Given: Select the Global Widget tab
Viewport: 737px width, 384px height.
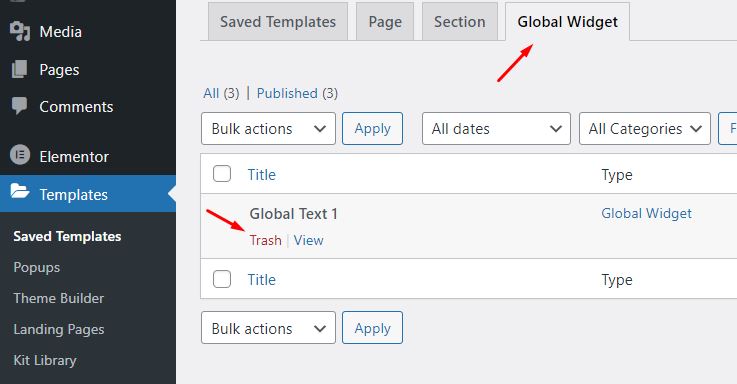Looking at the screenshot, I should [x=567, y=22].
